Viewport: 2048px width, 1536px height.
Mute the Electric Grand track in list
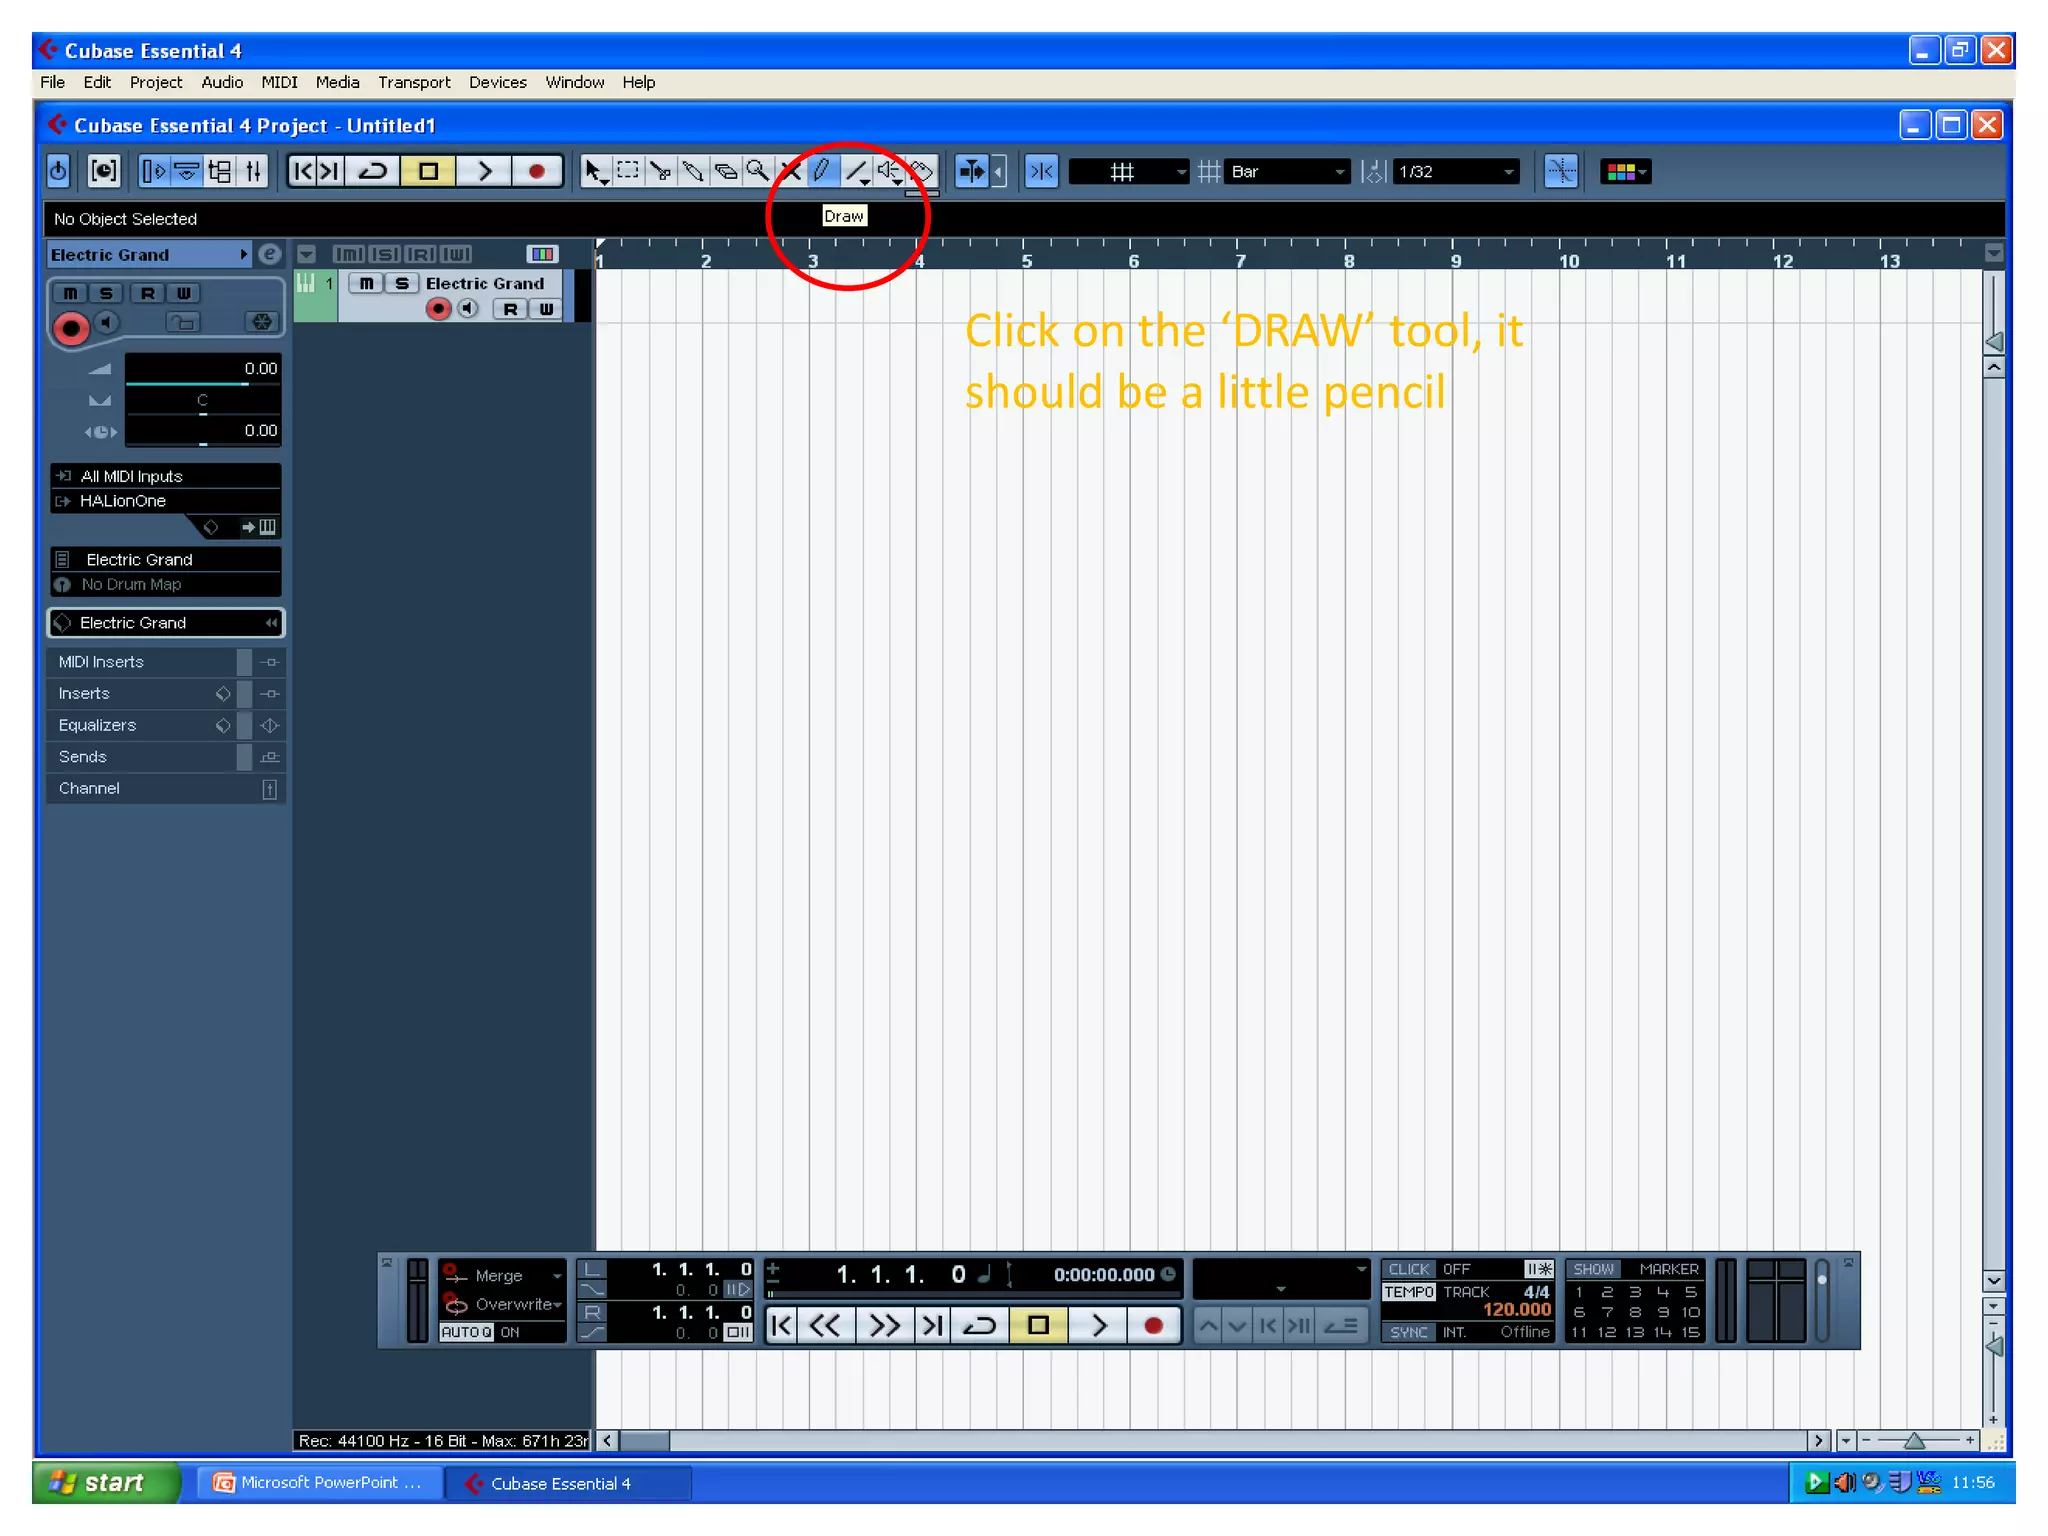tap(366, 283)
